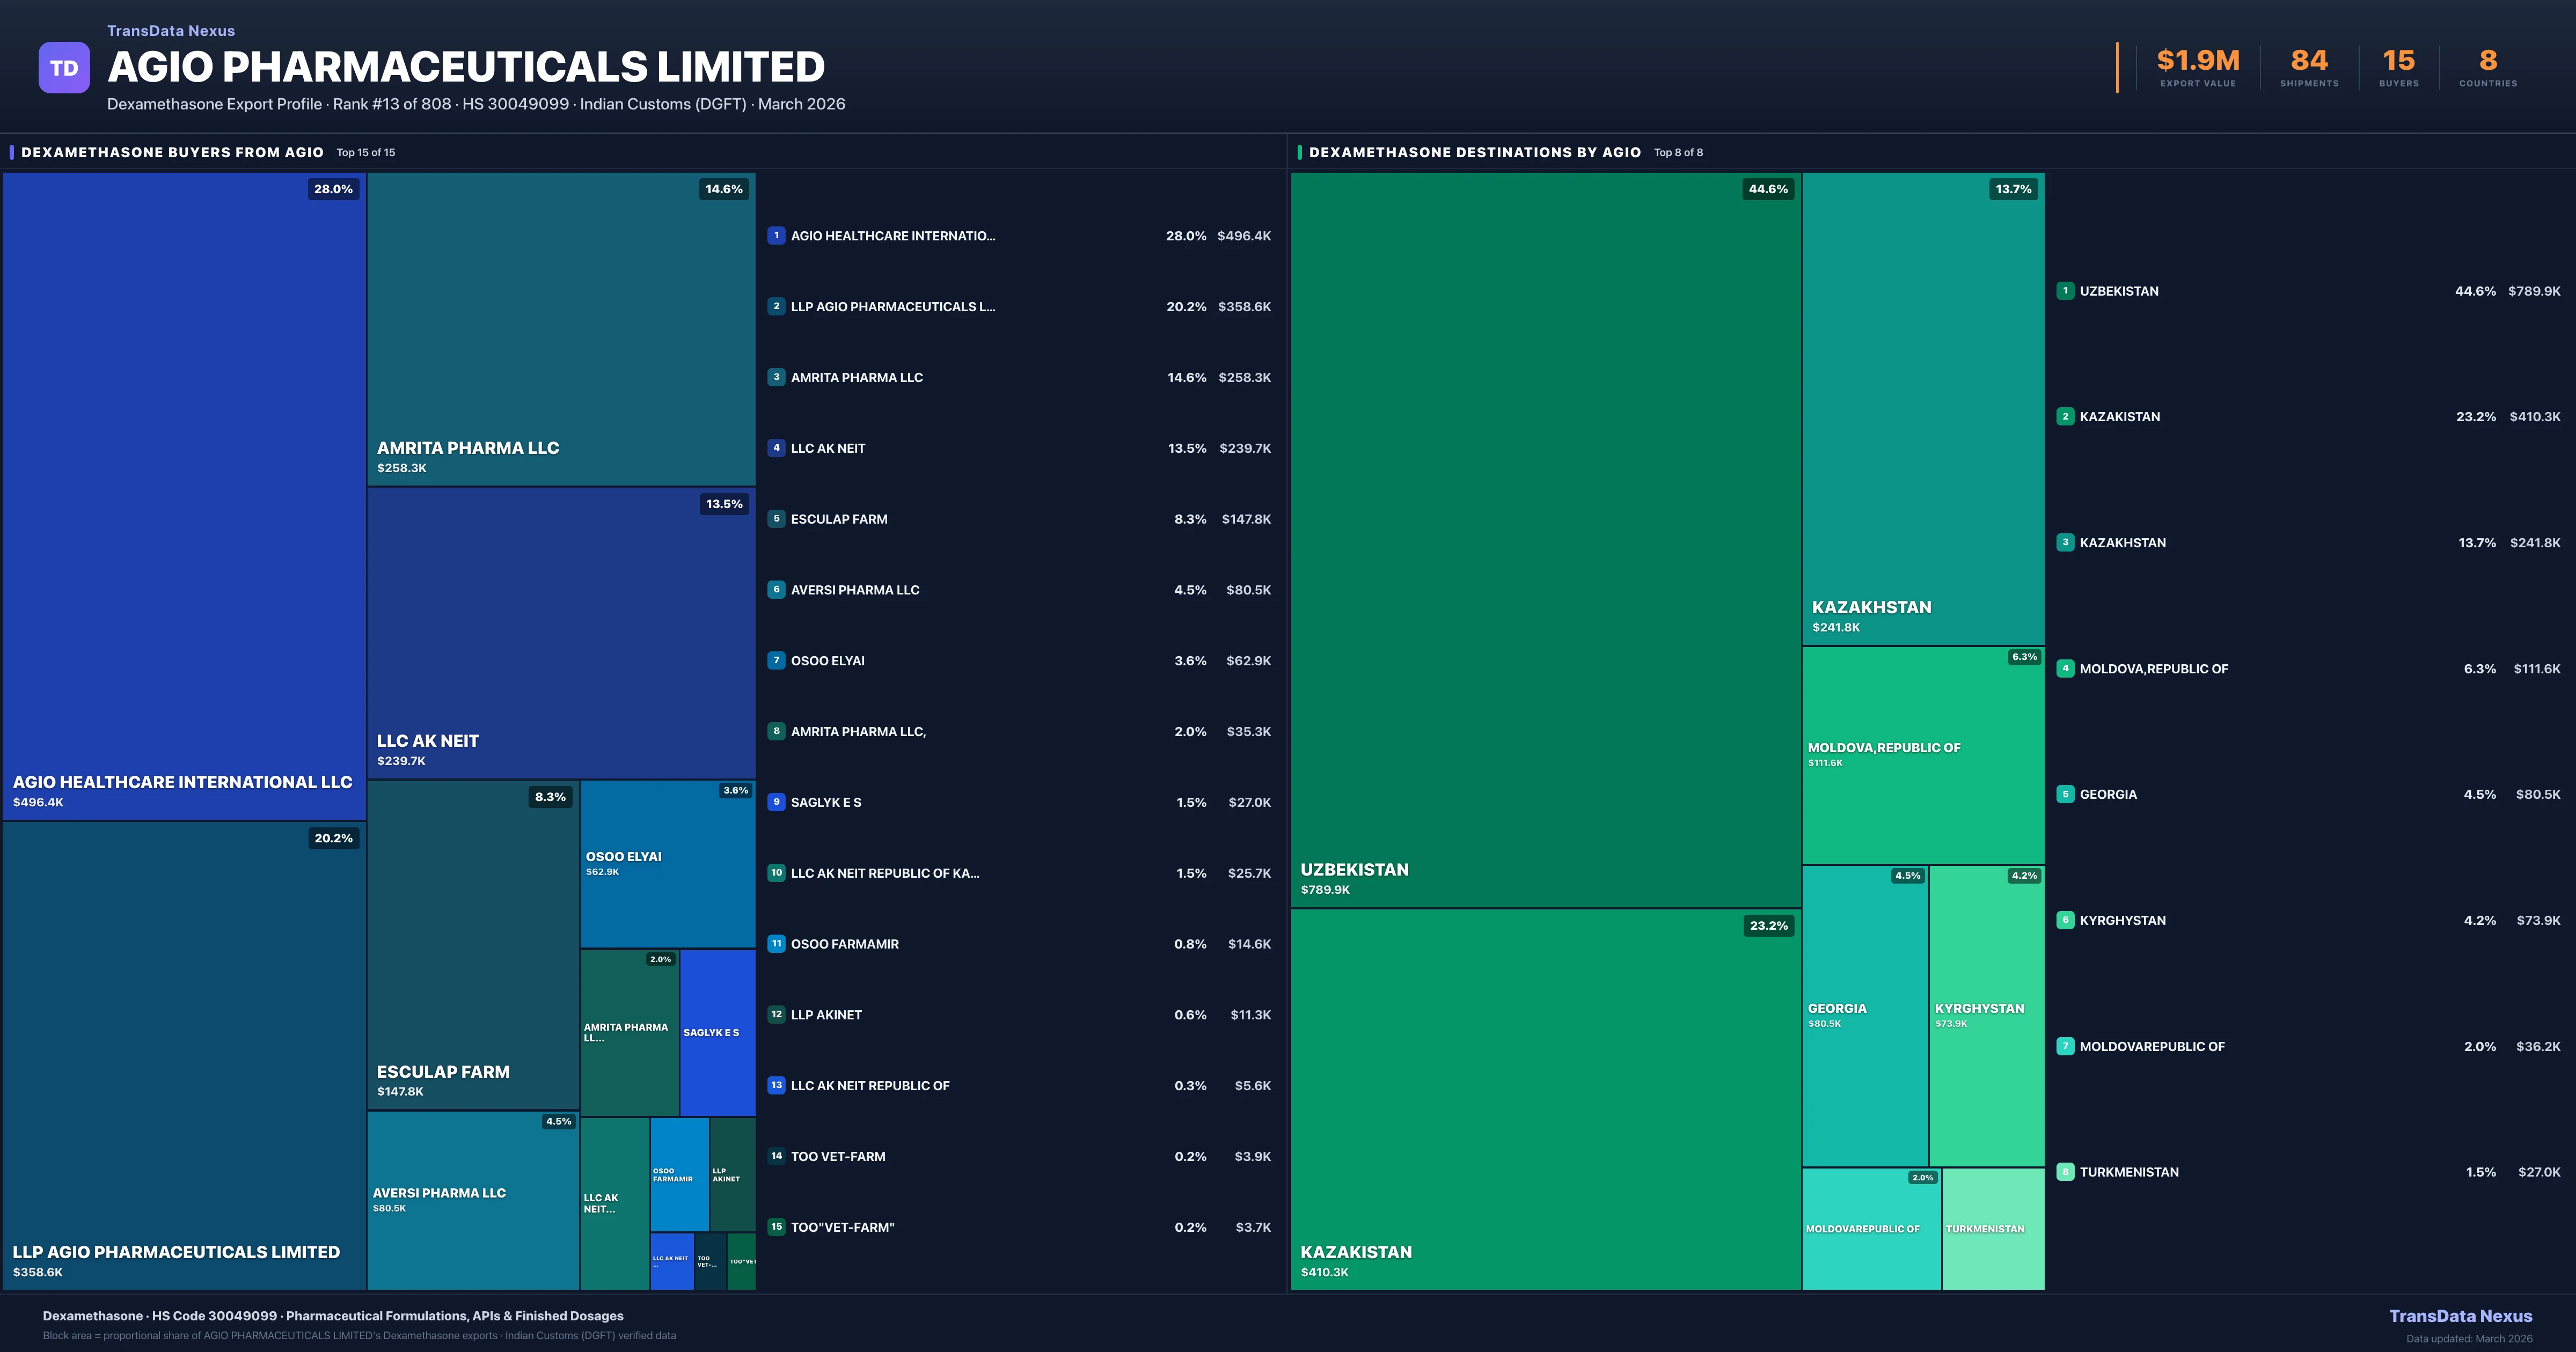2576x1352 pixels.
Task: Click rank badge 8 beside TURKMENISTAN
Action: point(2065,1172)
